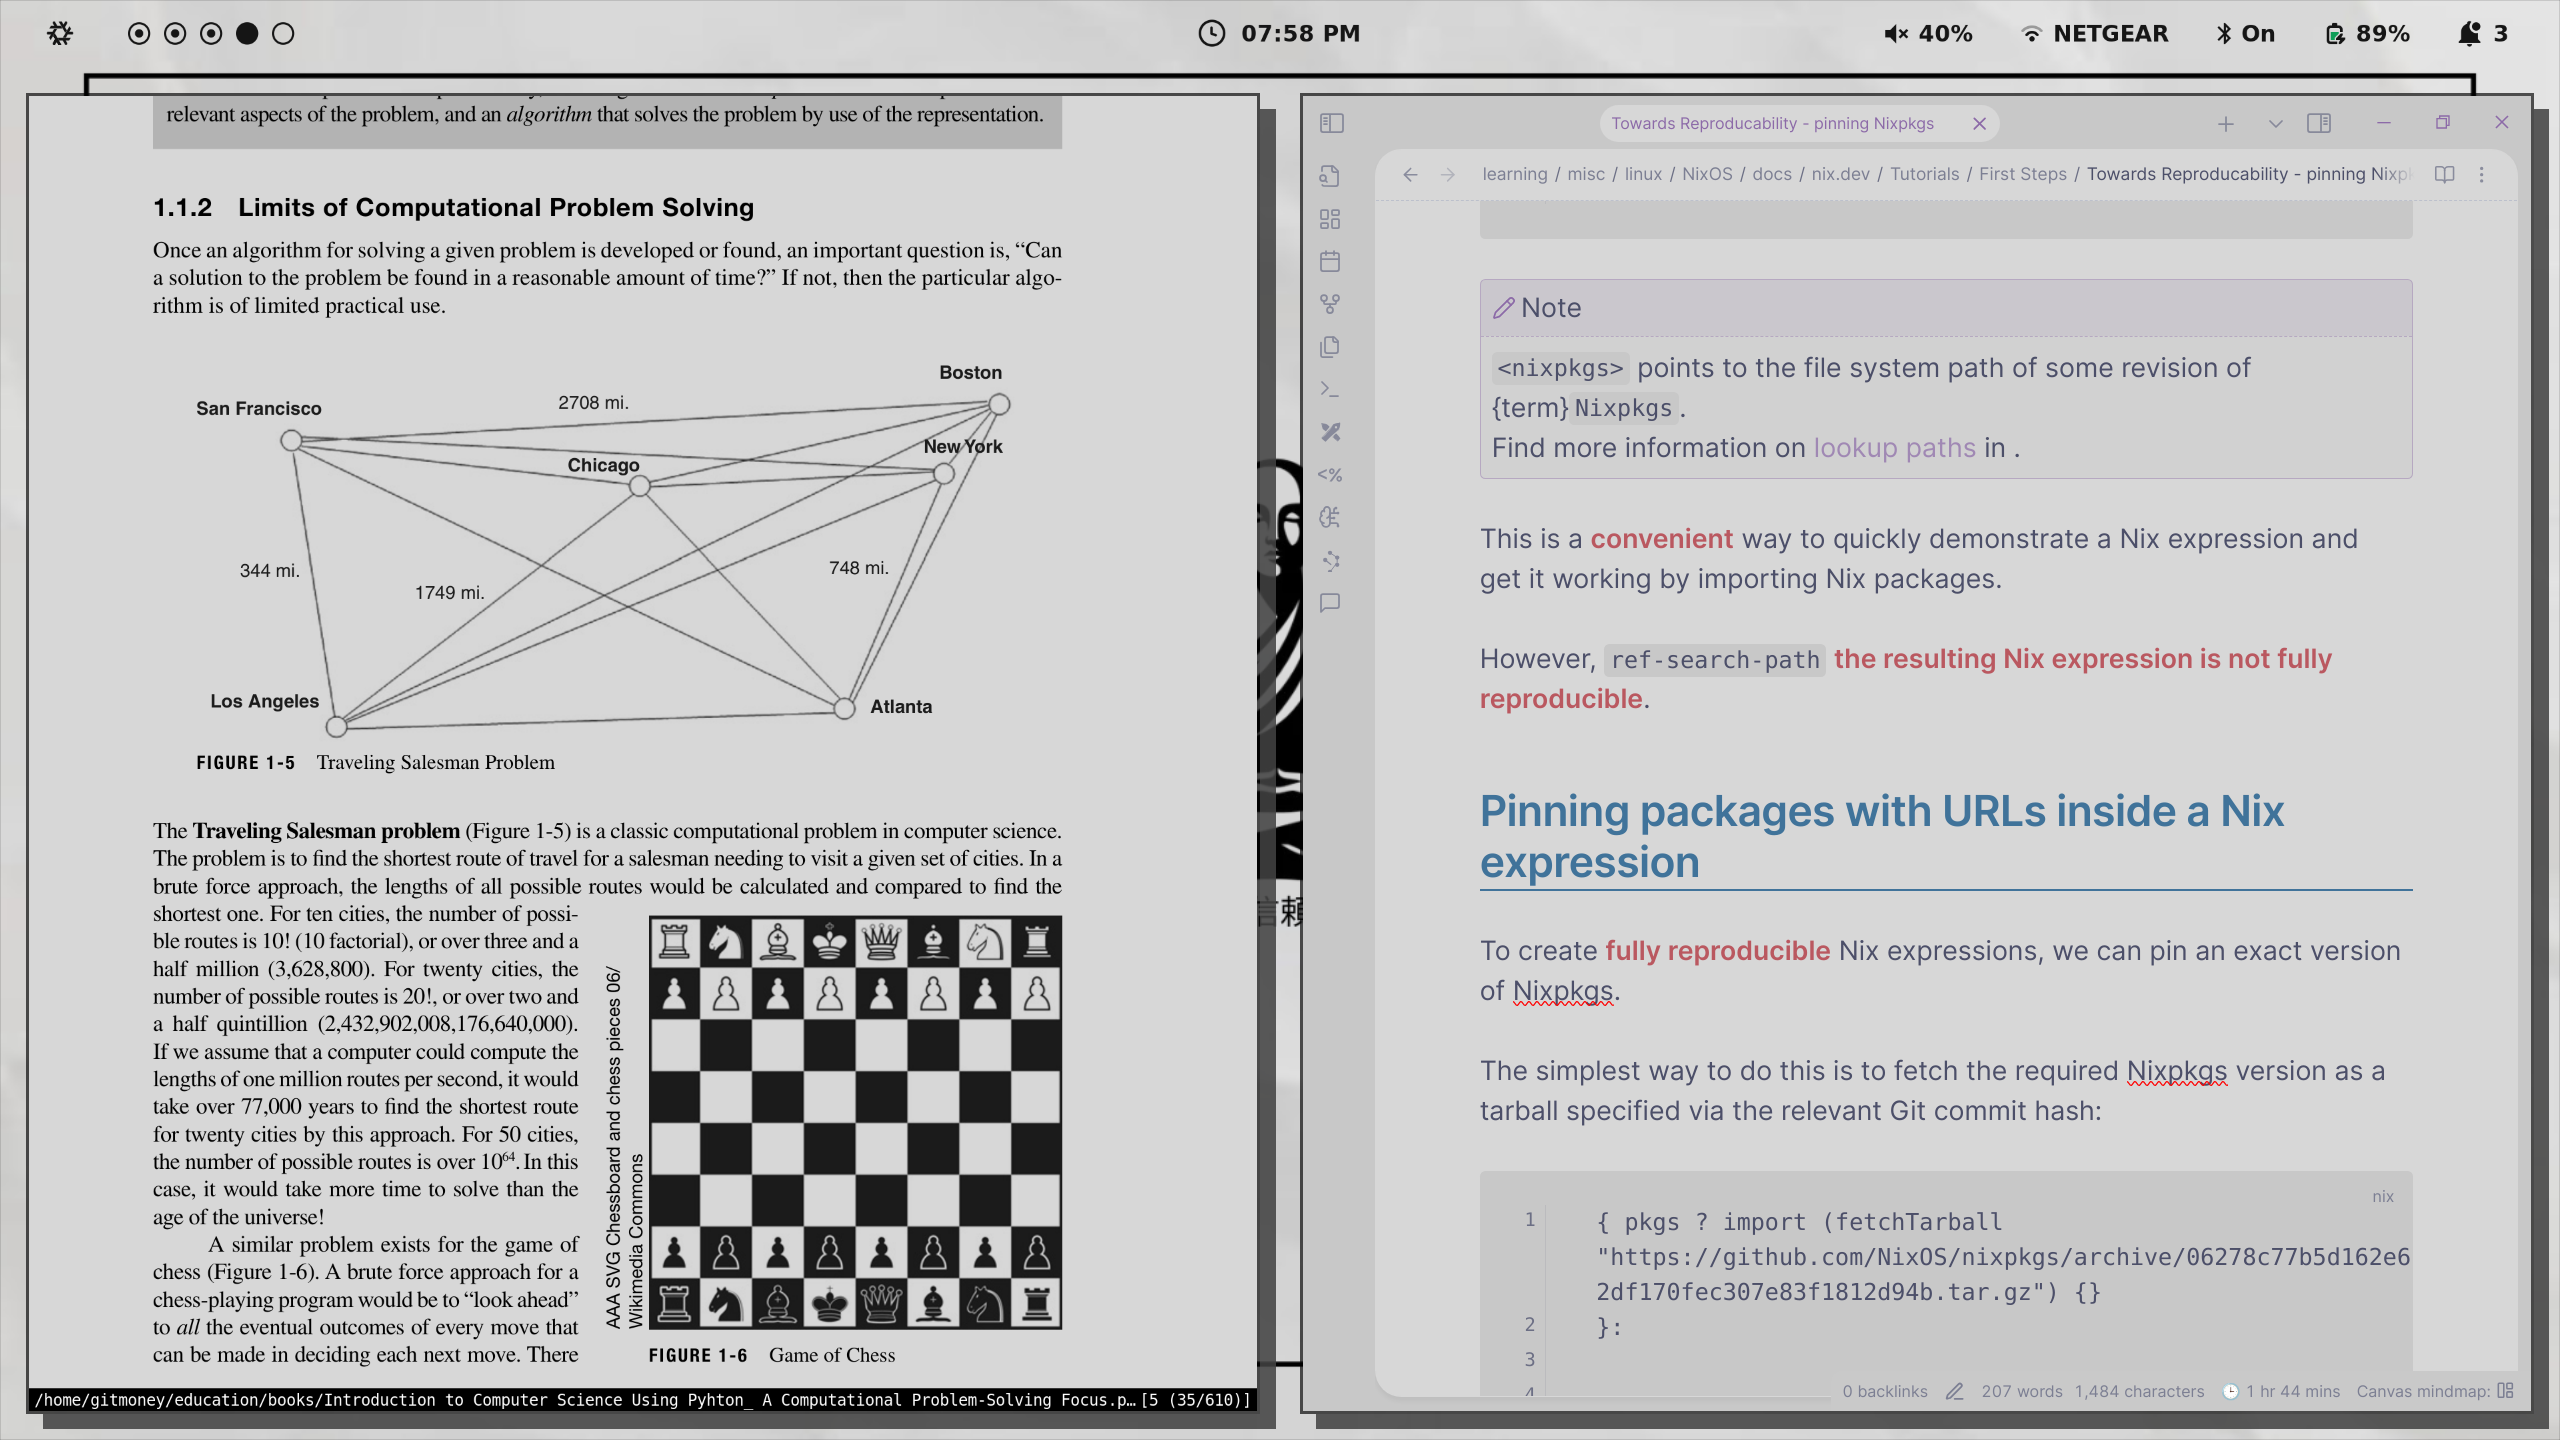Click the 'nix.dev' breadcrumb folder
The height and width of the screenshot is (1440, 2560).
point(1840,174)
